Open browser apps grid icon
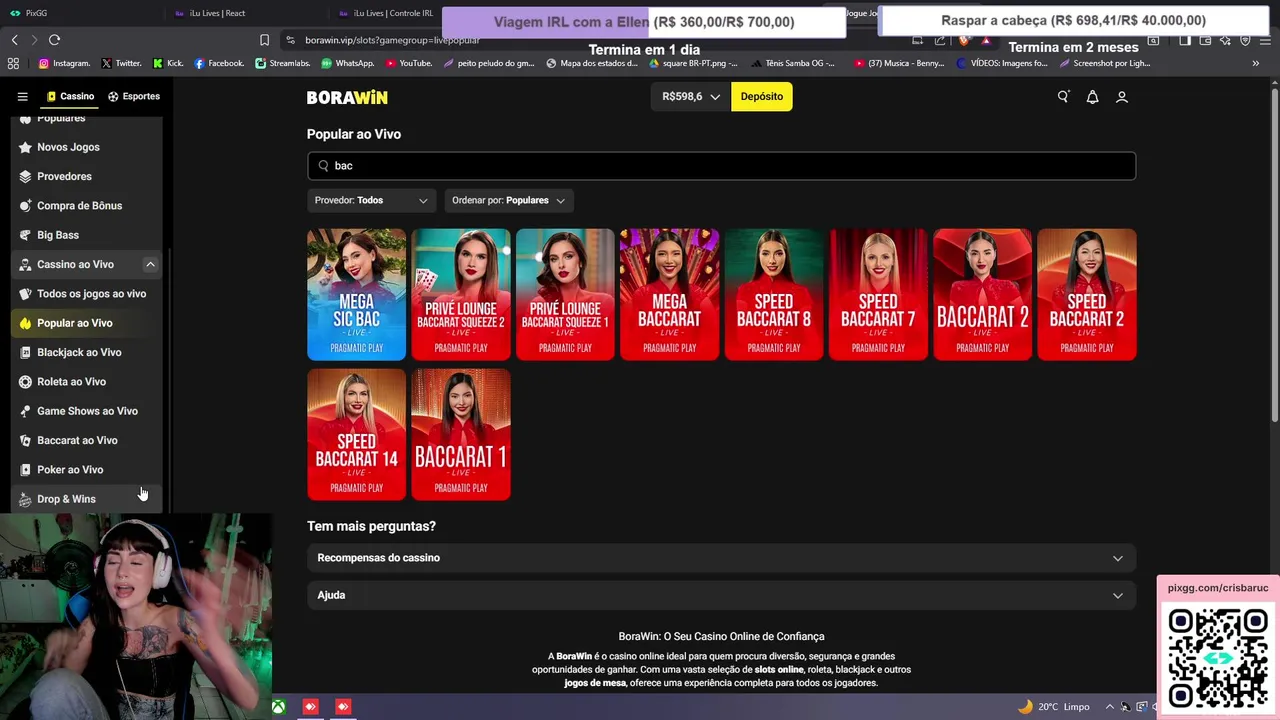The width and height of the screenshot is (1280, 720). click(13, 63)
